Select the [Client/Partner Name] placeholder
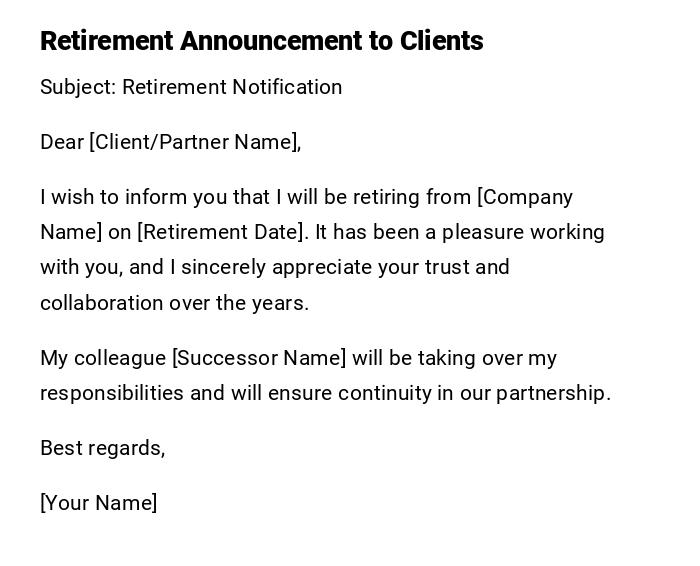Screen dimensions: 700x566 (195, 142)
